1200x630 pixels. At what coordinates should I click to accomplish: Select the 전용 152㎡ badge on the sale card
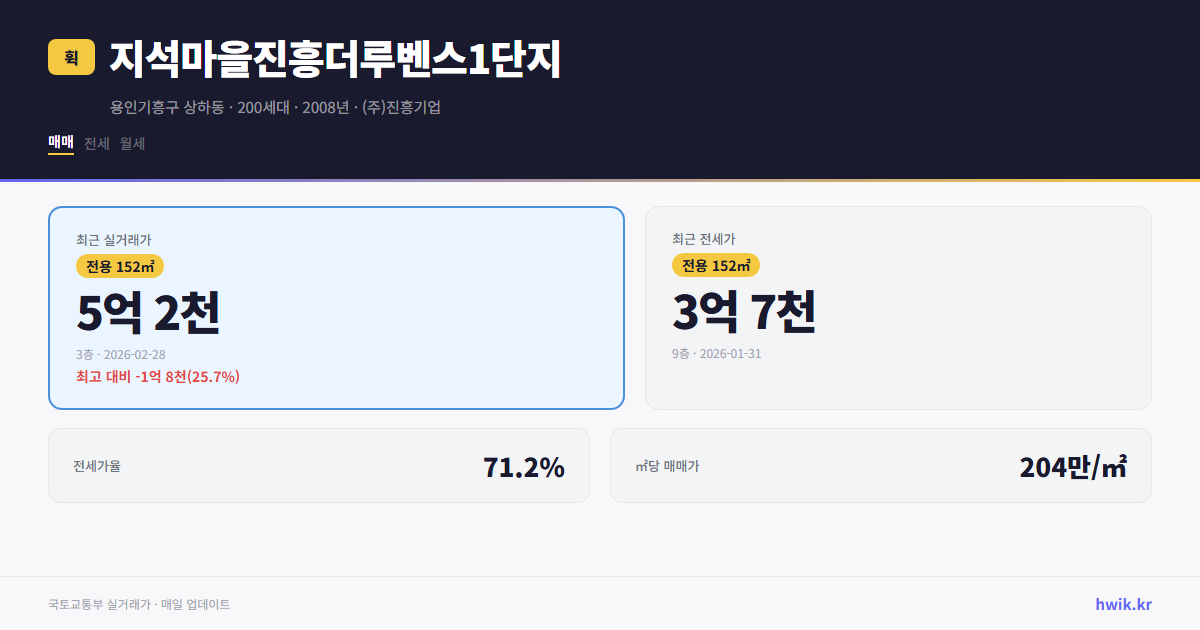120,266
